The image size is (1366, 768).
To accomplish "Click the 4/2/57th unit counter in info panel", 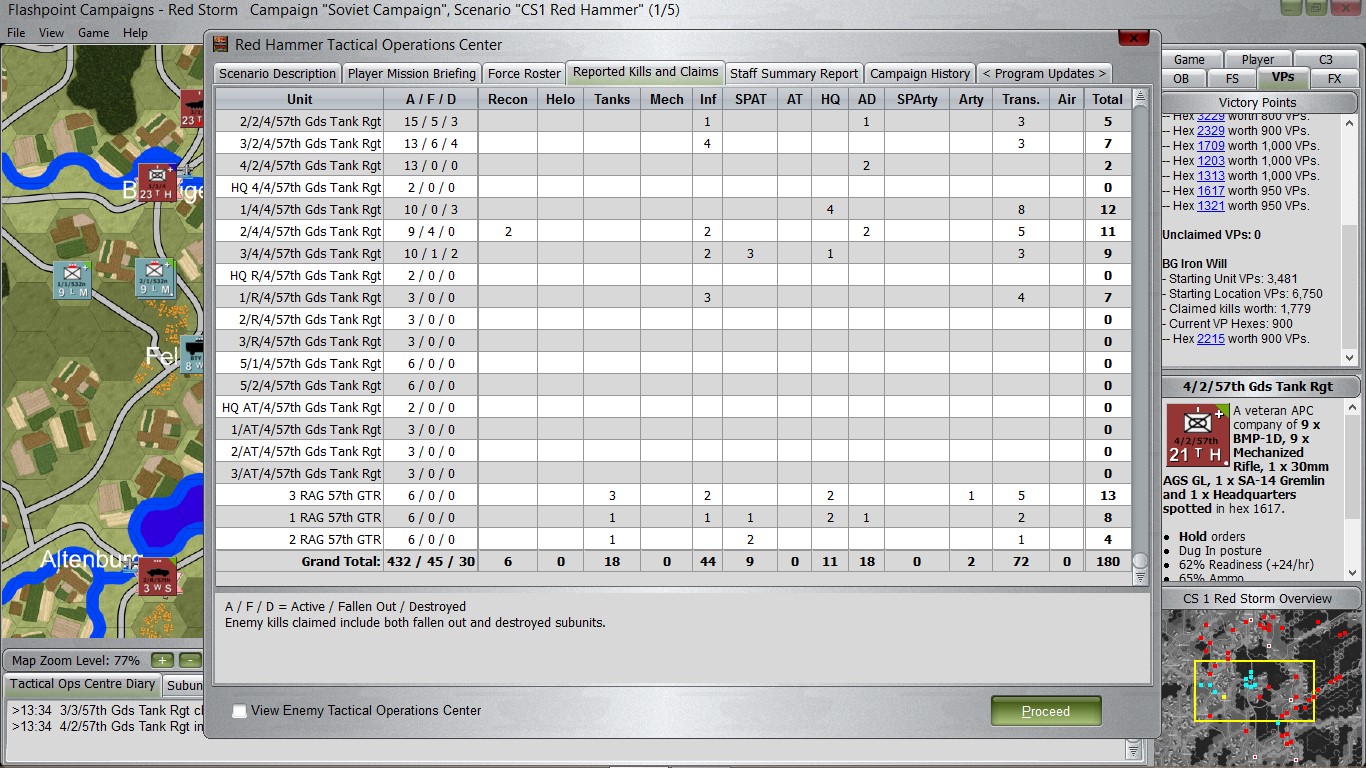I will pos(1198,435).
